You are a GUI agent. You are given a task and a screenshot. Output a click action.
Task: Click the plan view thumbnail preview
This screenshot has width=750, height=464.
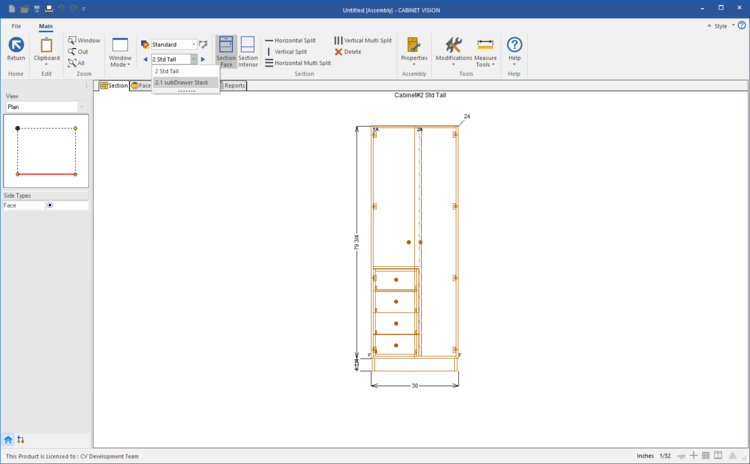click(x=46, y=151)
